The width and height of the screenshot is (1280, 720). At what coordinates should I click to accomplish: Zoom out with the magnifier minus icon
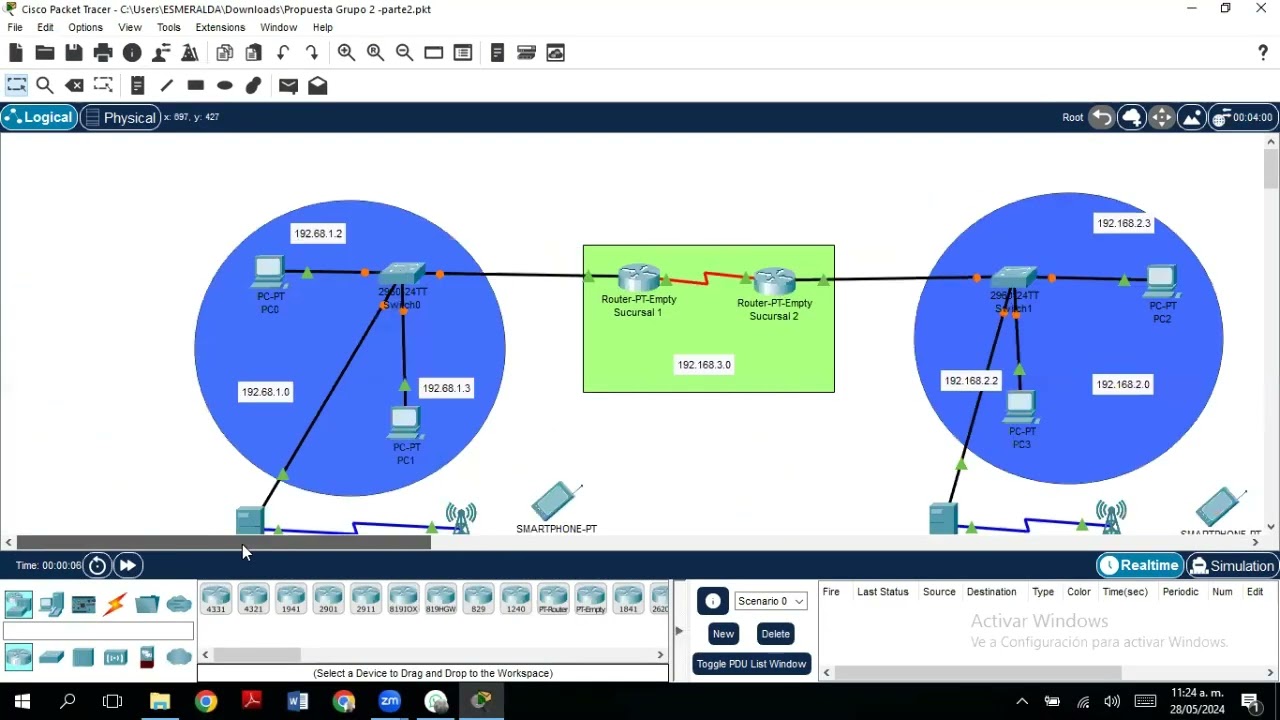405,53
